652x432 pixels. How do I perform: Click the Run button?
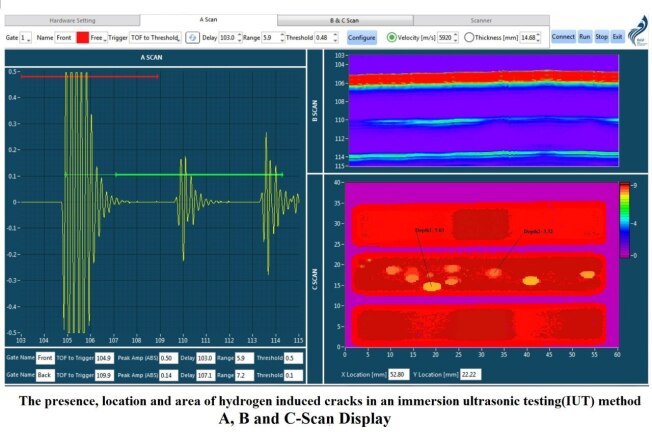(x=585, y=37)
